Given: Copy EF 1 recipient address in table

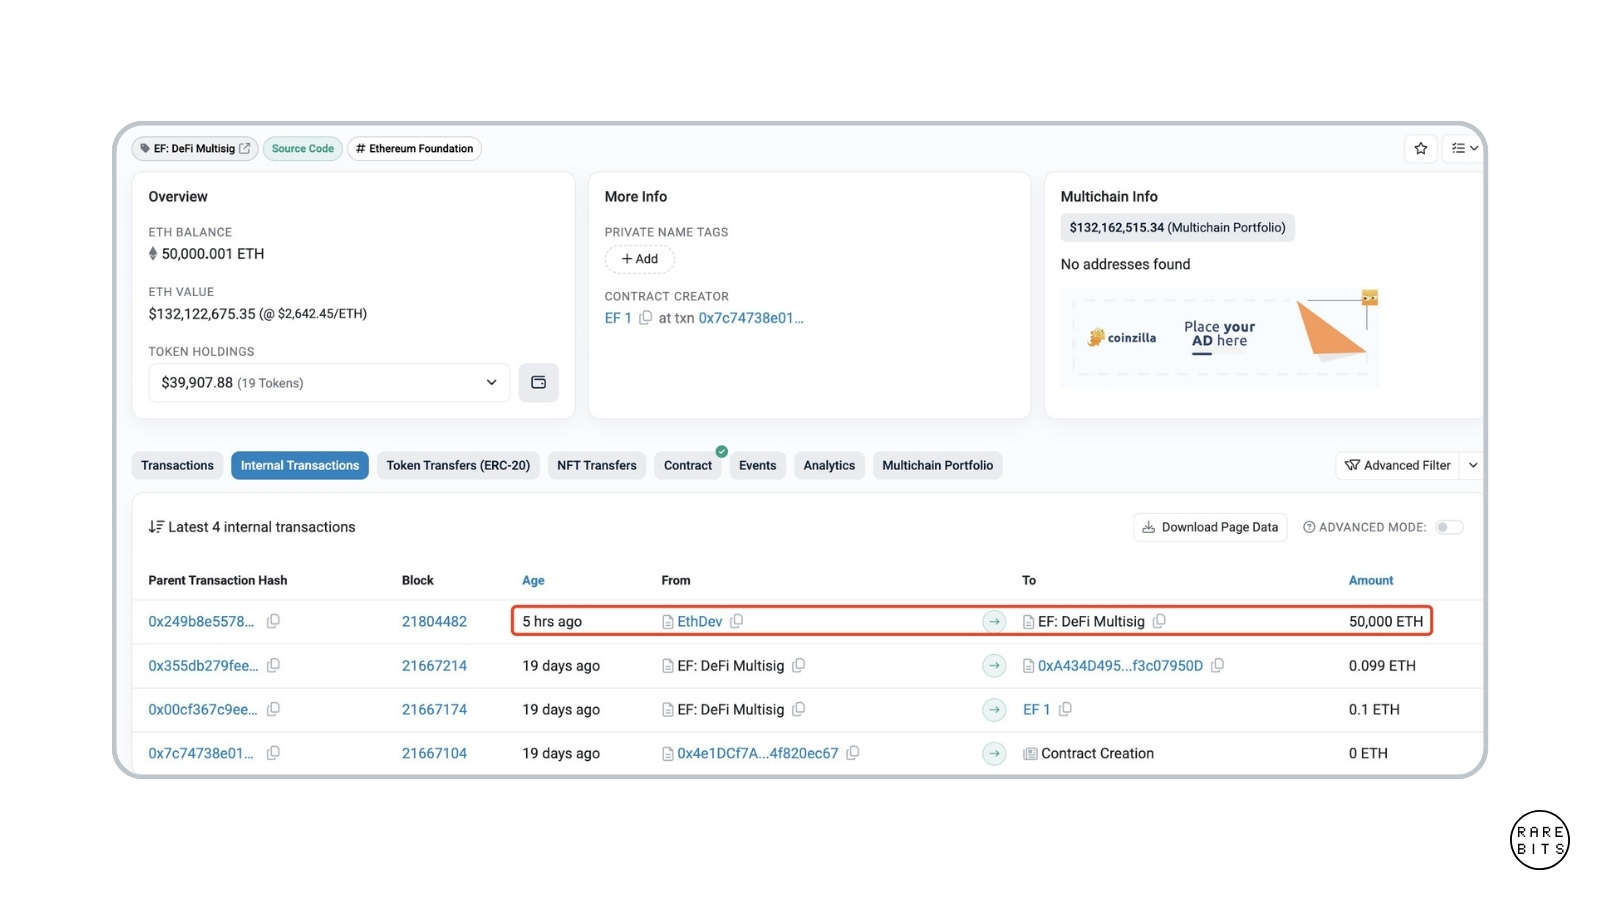Looking at the screenshot, I should pyautogui.click(x=1065, y=709).
